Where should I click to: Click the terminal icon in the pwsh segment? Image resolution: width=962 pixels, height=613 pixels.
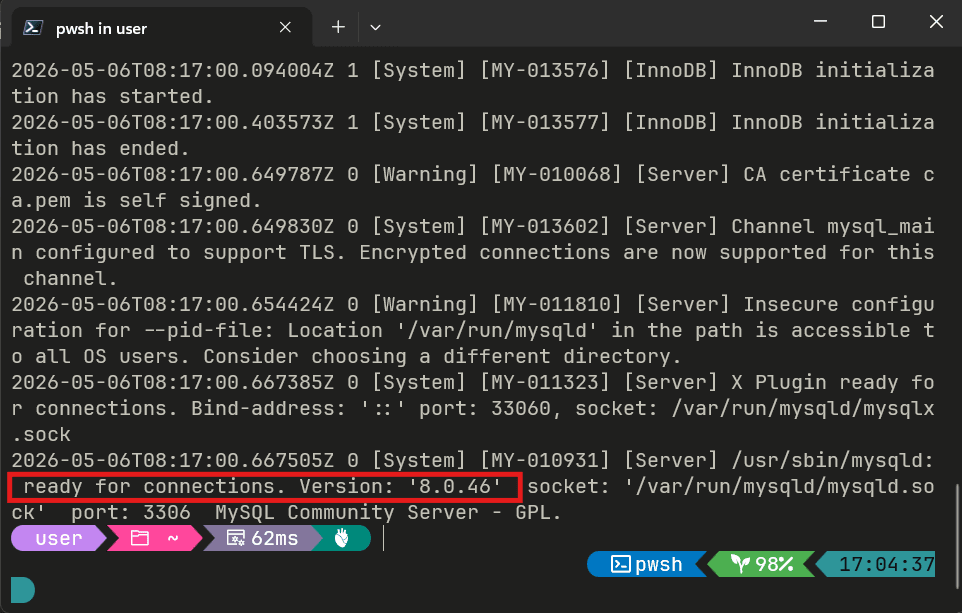coord(620,564)
